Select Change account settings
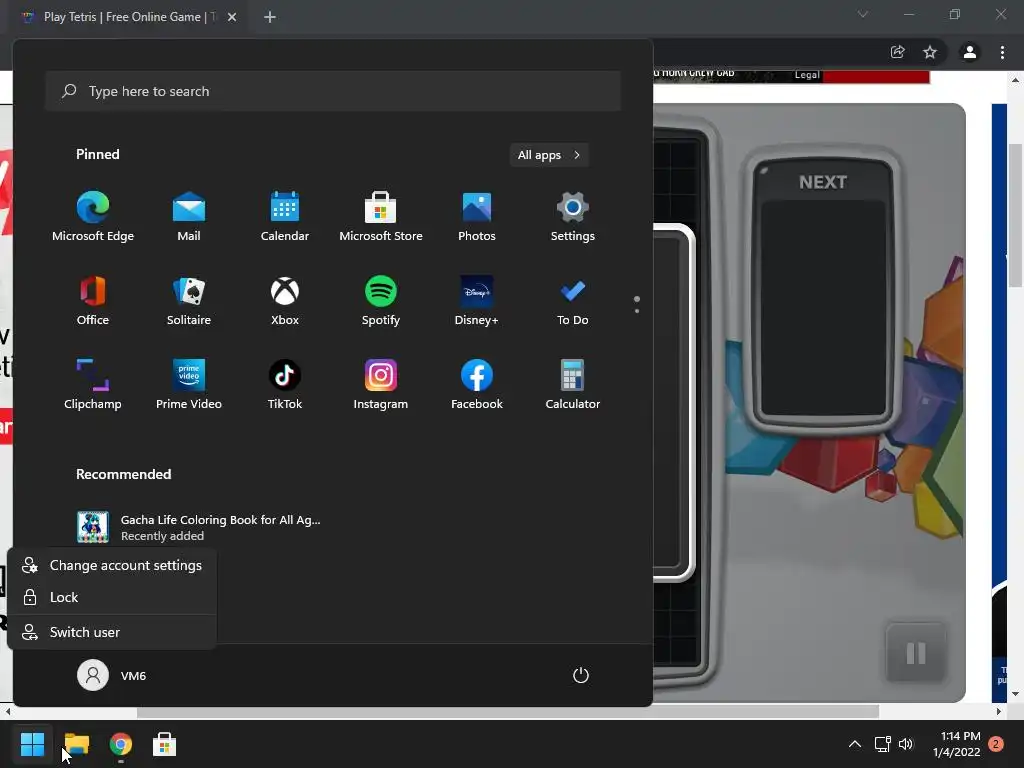This screenshot has width=1024, height=768. 112,566
